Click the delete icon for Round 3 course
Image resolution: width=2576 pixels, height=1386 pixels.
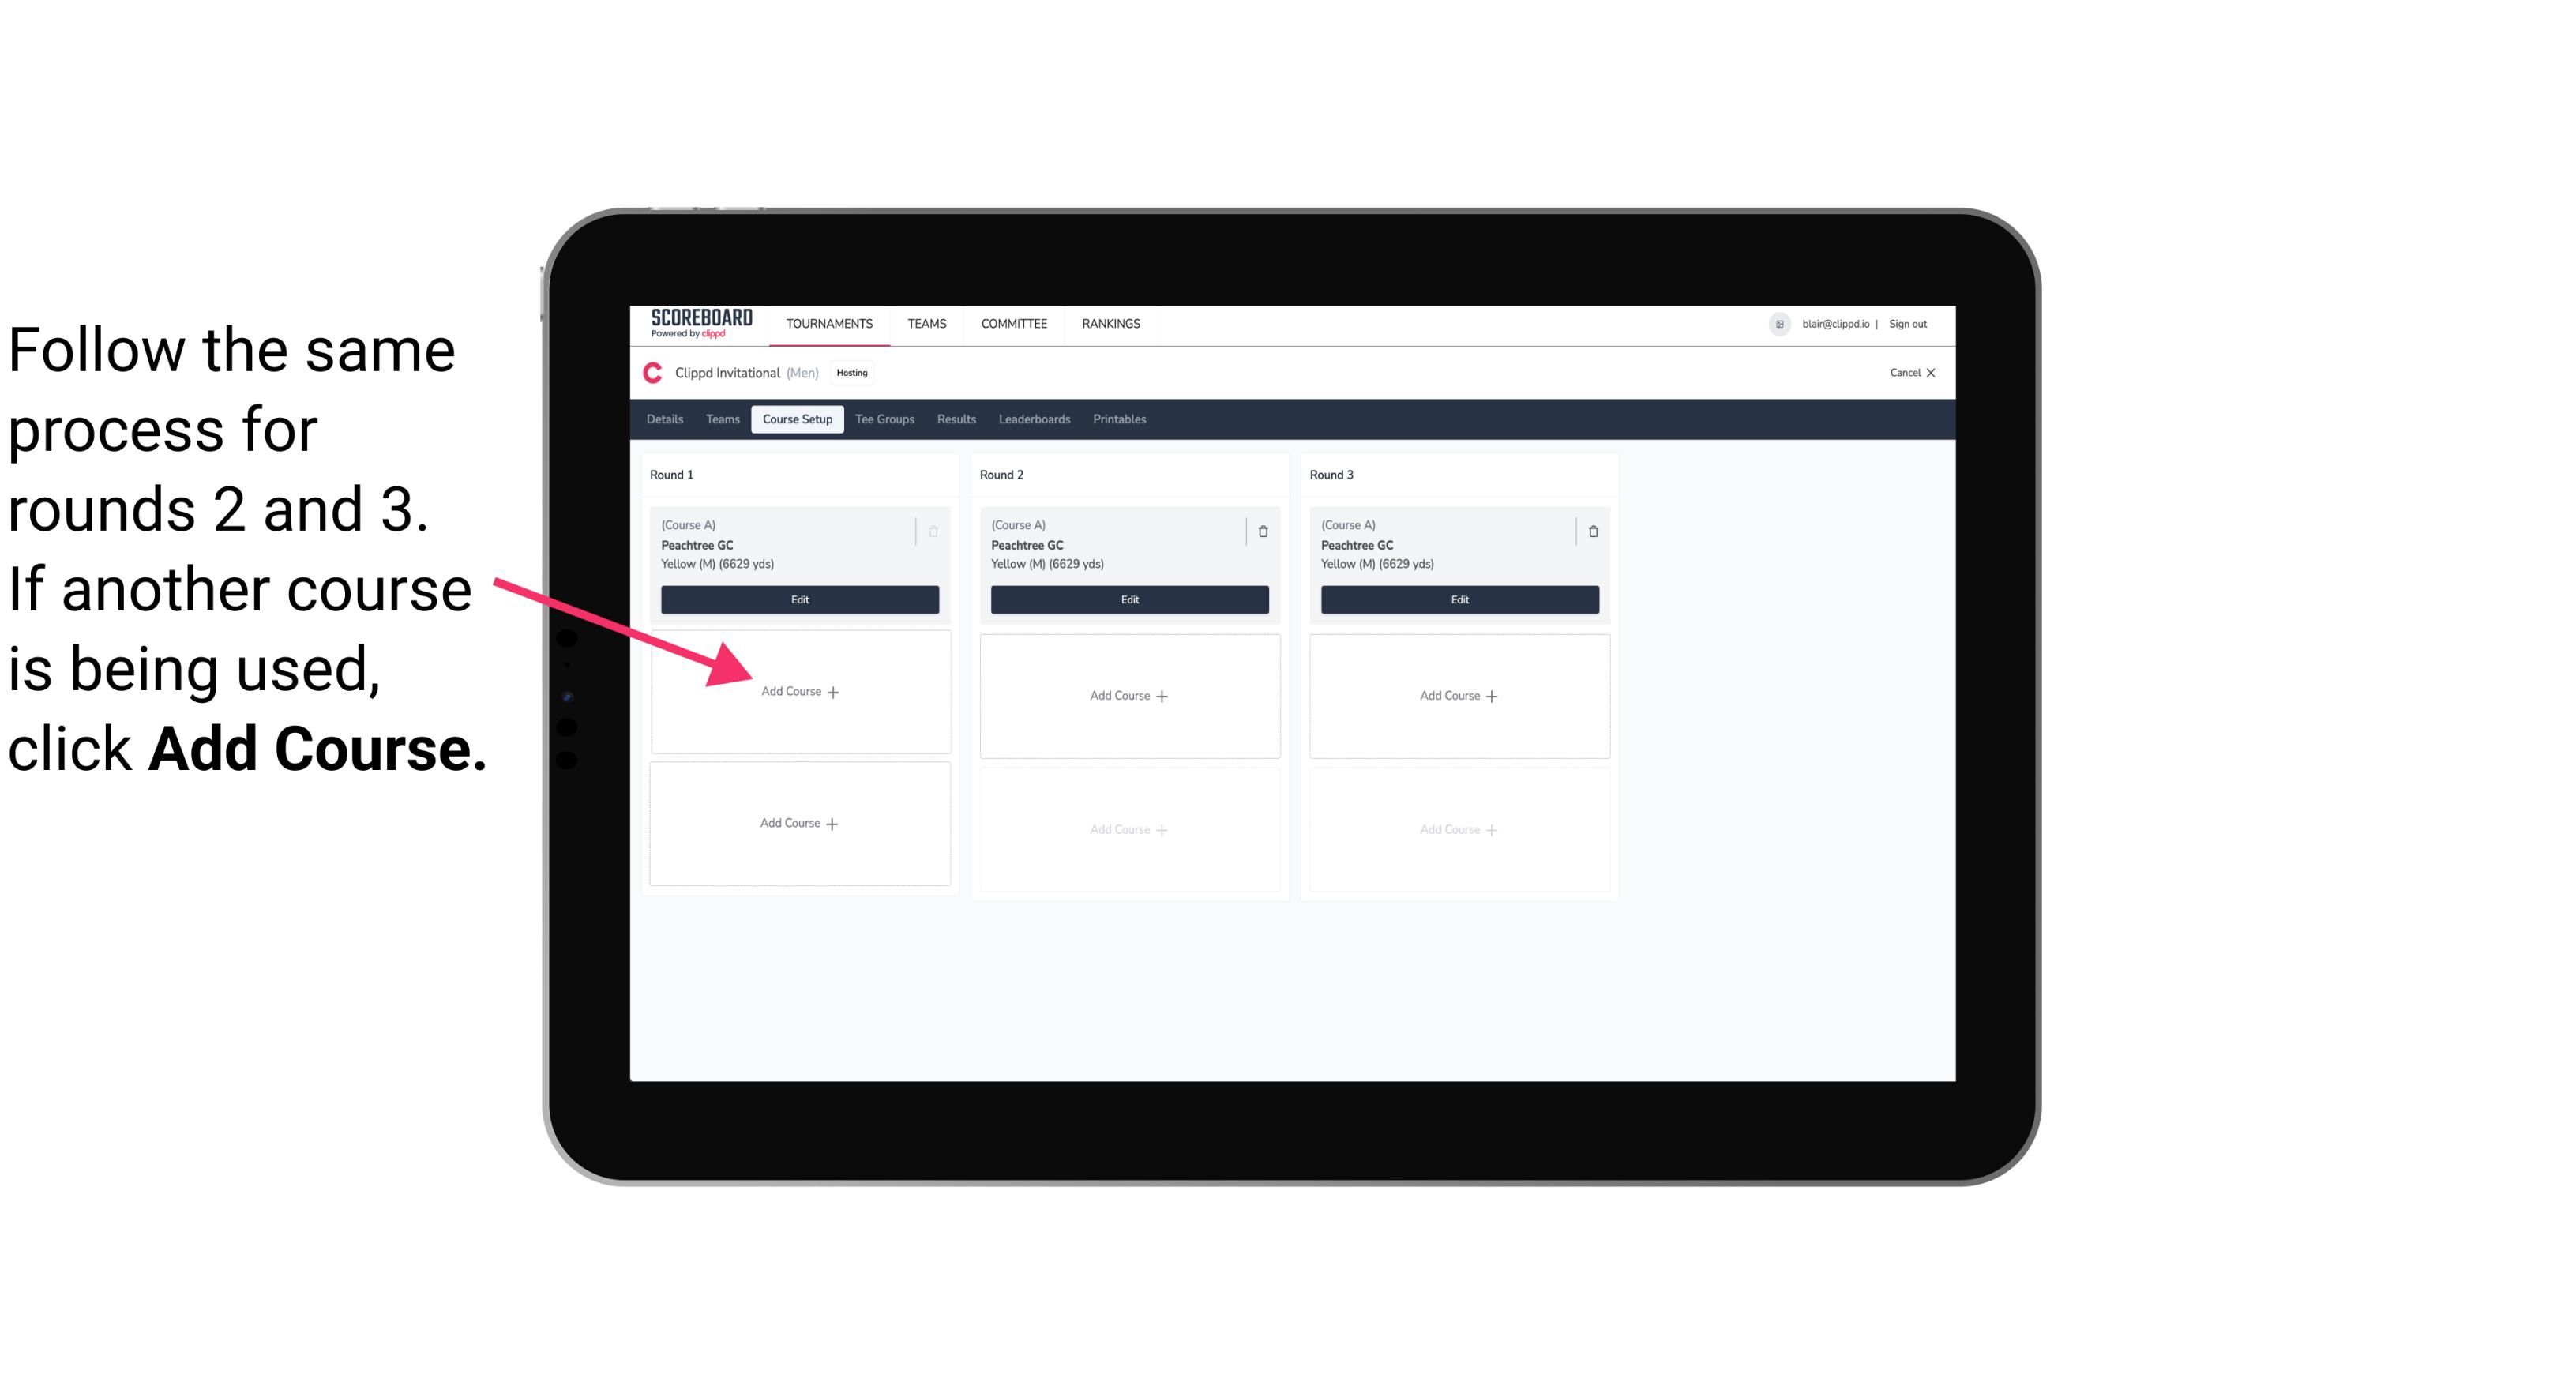[x=1590, y=531]
